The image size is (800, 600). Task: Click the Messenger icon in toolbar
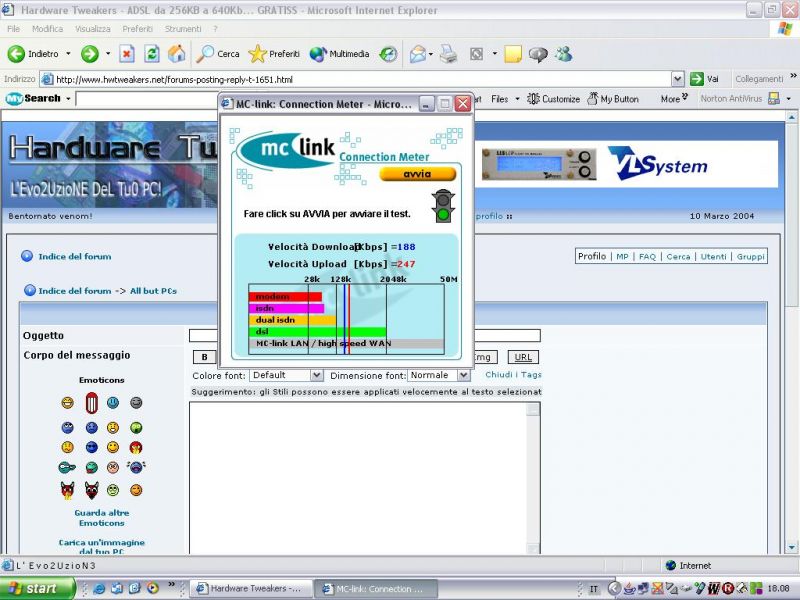[564, 54]
